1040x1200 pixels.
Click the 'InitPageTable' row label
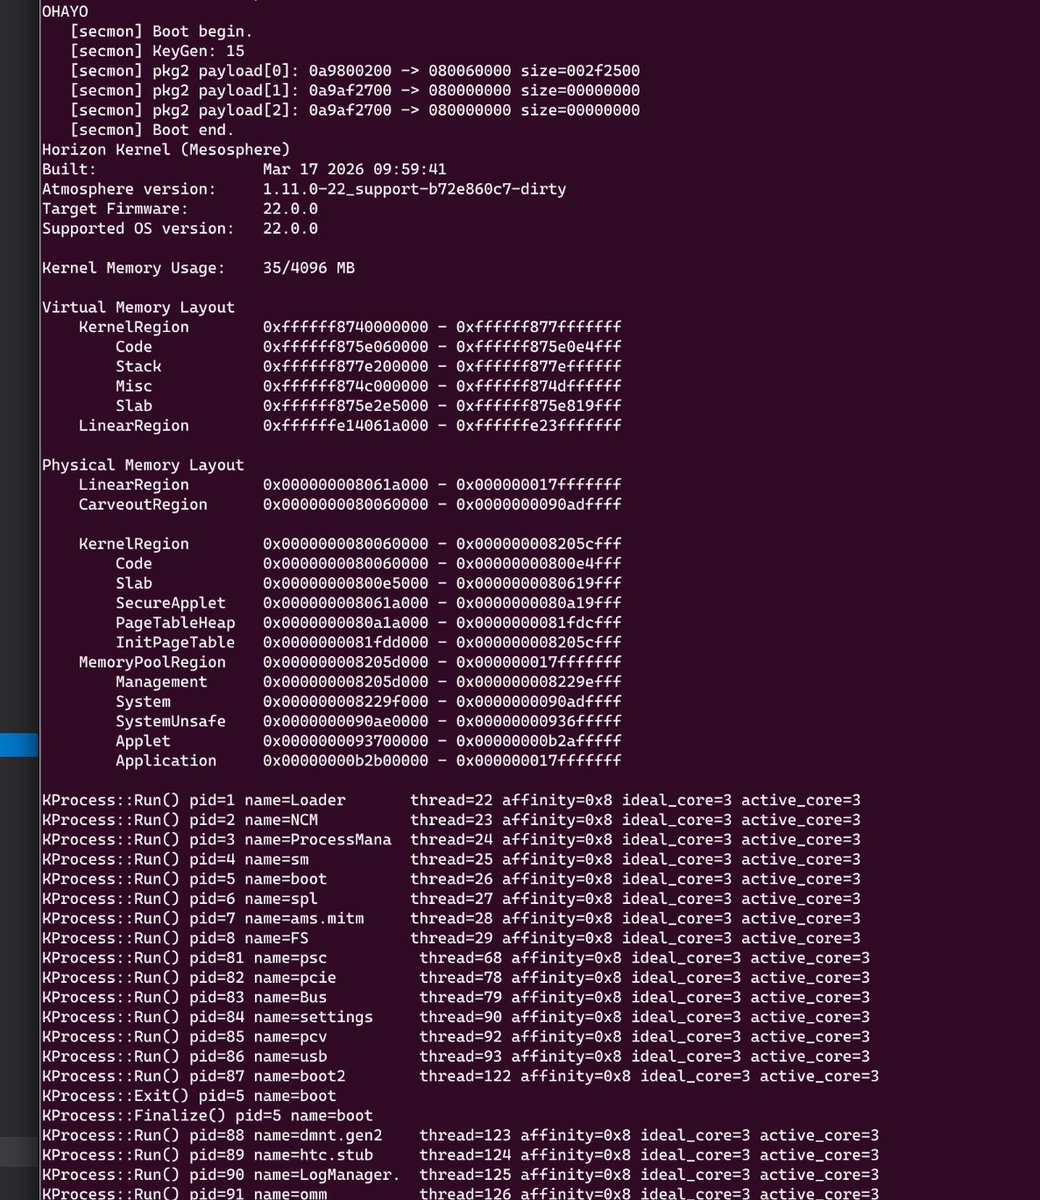[175, 643]
